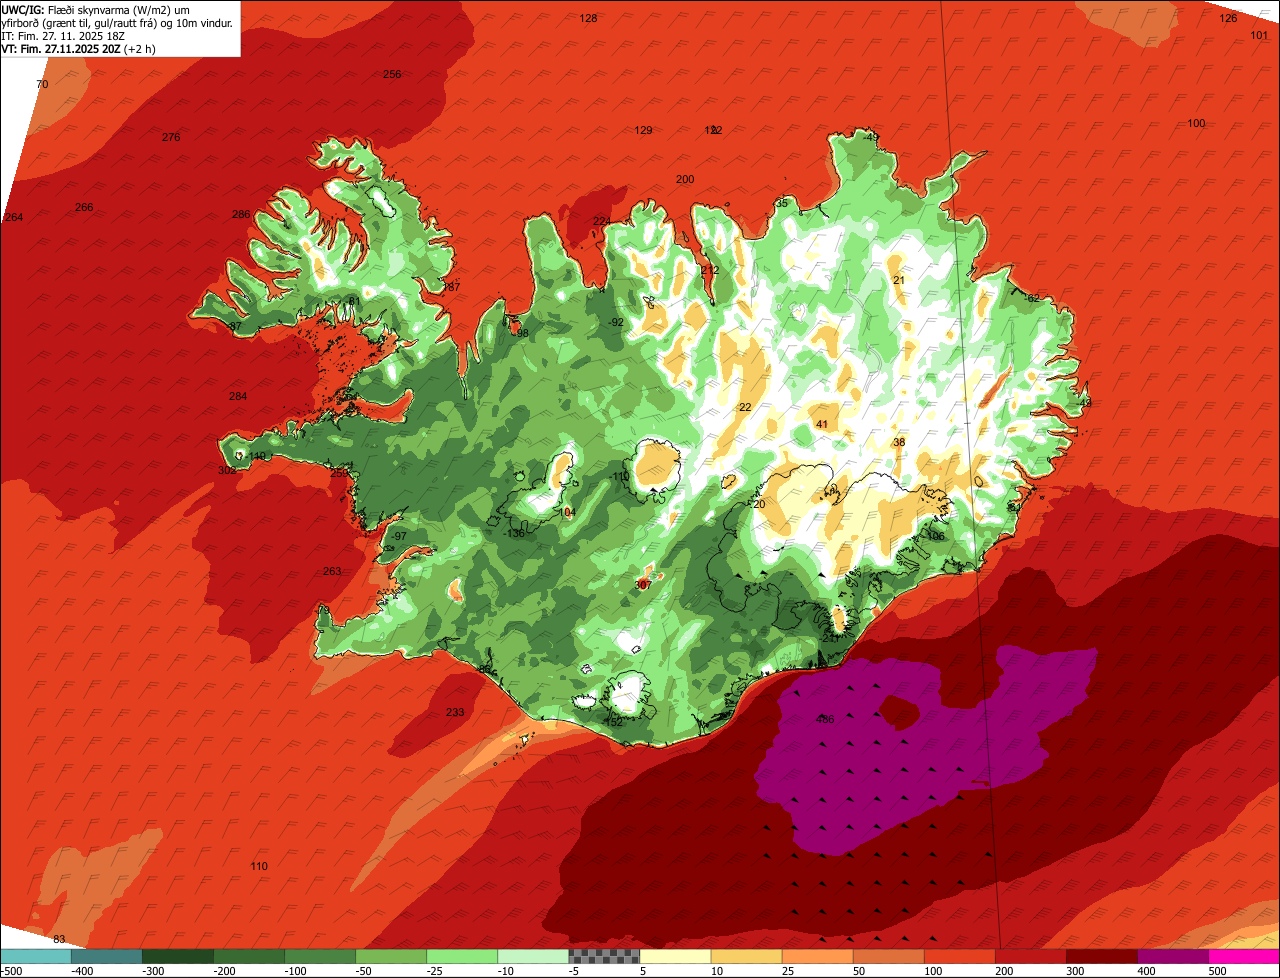1280x978 pixels.
Task: Click the map value 284 west of Iceland
Action: coord(238,397)
